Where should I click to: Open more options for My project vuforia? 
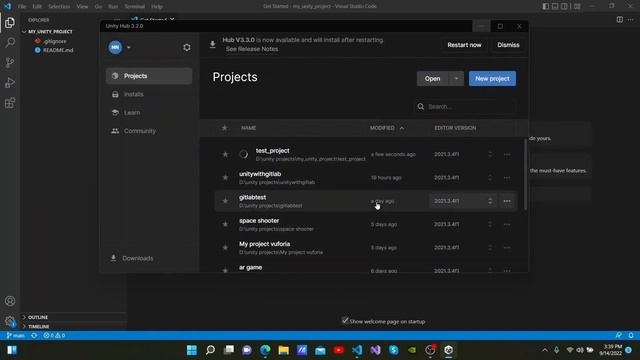pyautogui.click(x=507, y=247)
